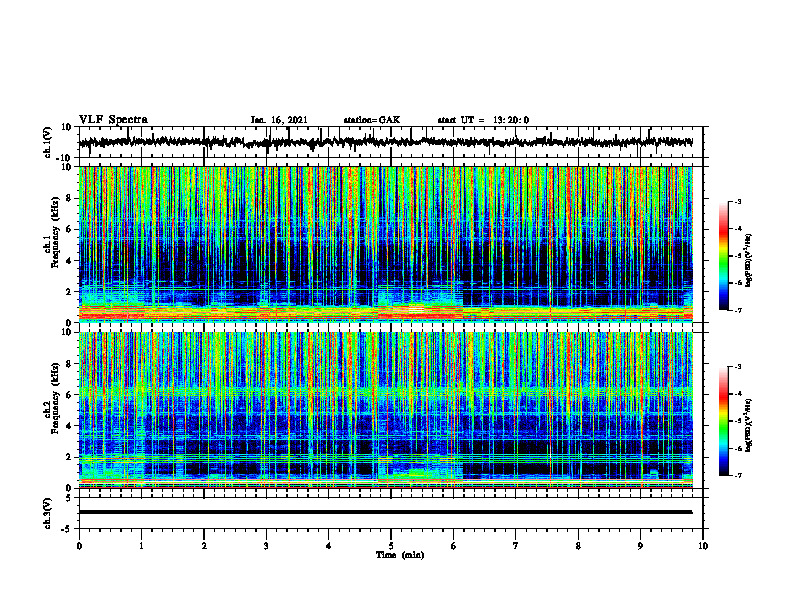The image size is (792, 612).
Task: Click the "6" kHz tick label on ch.2 axis
Action: (69, 395)
